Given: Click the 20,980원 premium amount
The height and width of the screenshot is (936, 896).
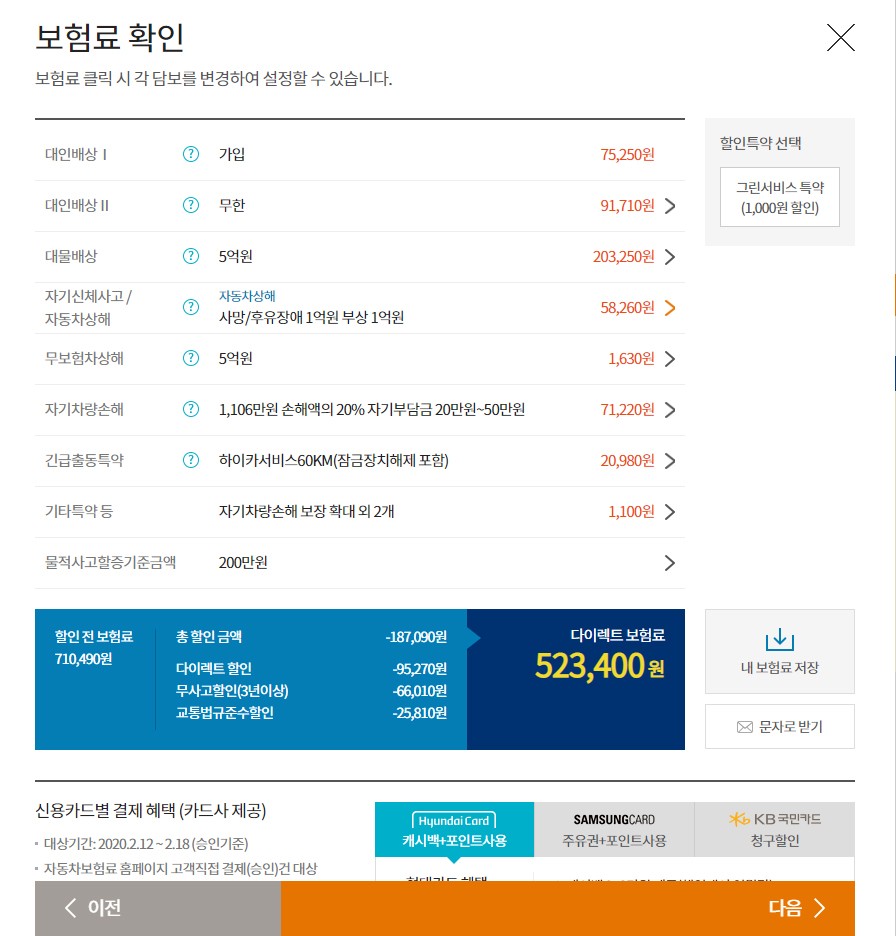Looking at the screenshot, I should coord(627,461).
